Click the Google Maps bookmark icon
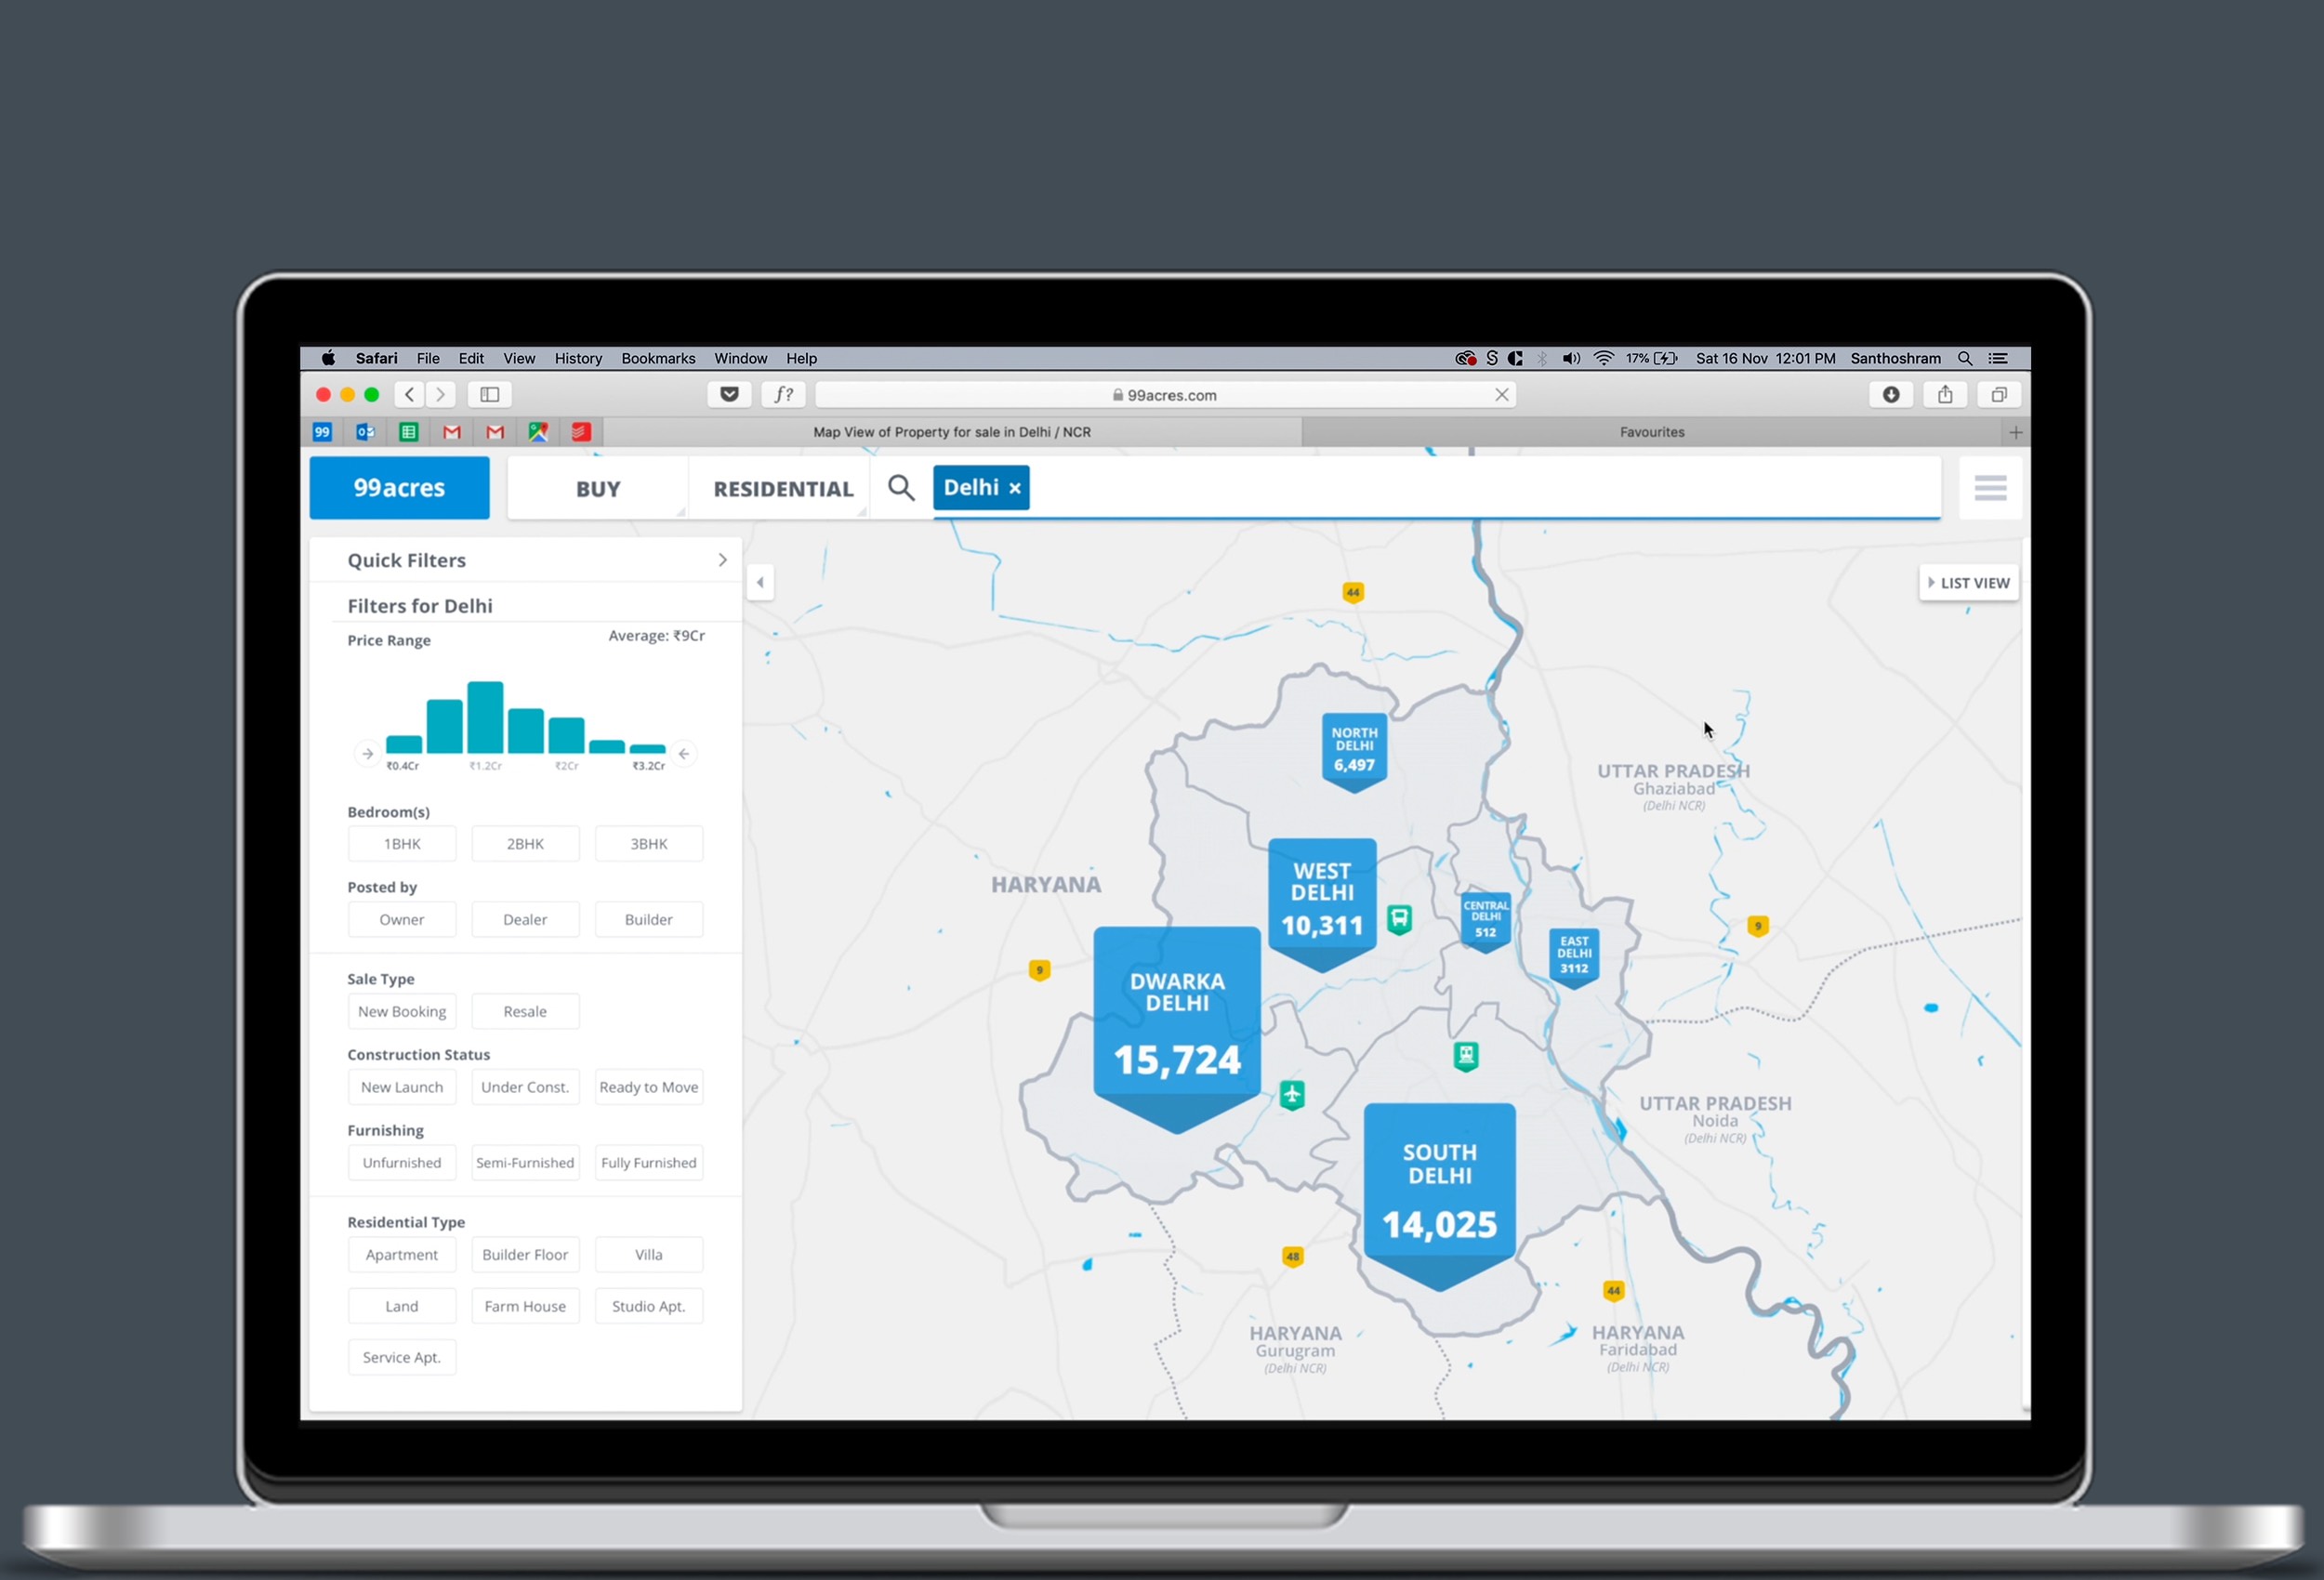This screenshot has height=1580, width=2324. pos(538,432)
